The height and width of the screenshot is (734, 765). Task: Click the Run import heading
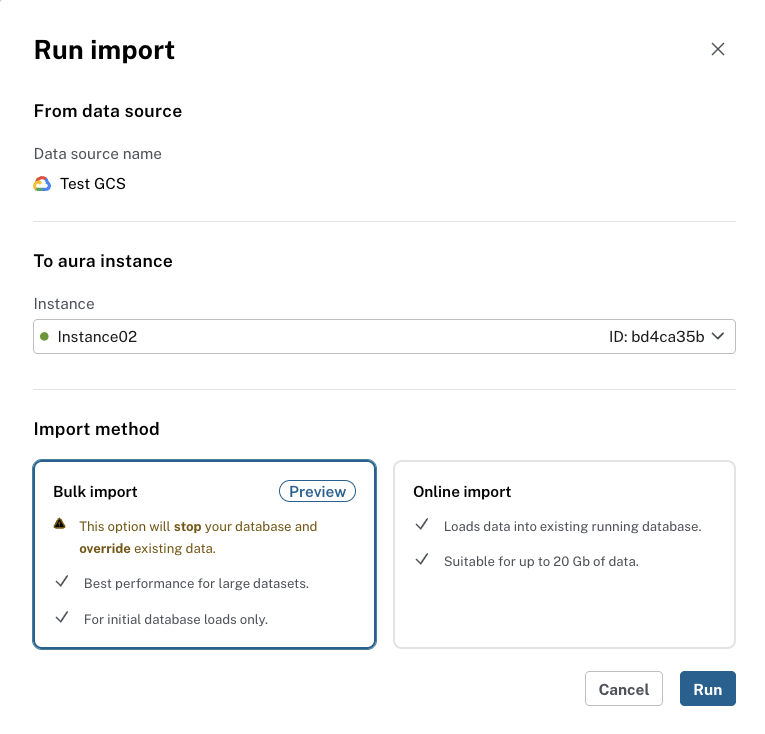click(x=104, y=50)
